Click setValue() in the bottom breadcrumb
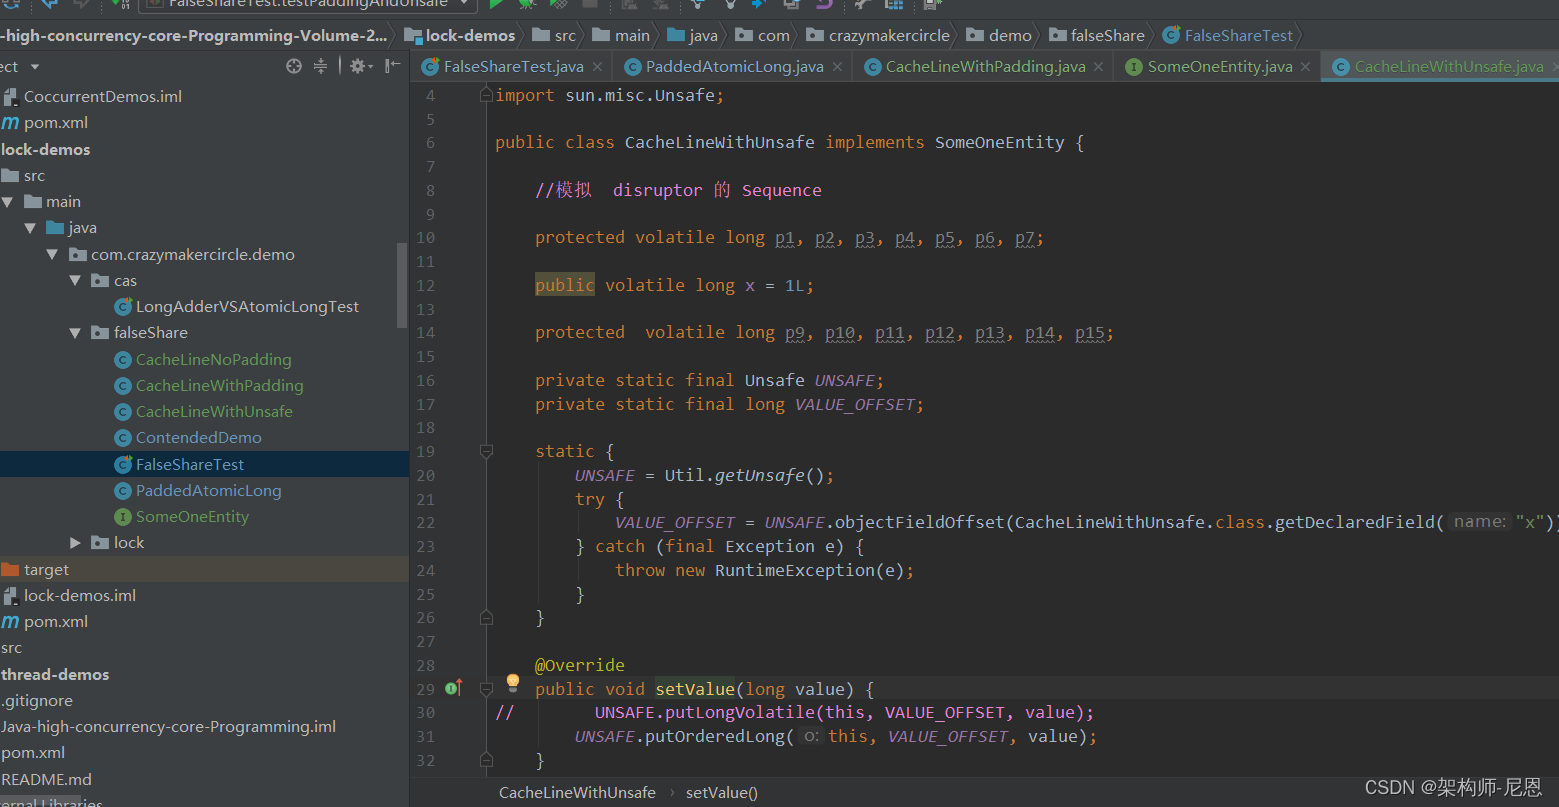 click(x=722, y=792)
